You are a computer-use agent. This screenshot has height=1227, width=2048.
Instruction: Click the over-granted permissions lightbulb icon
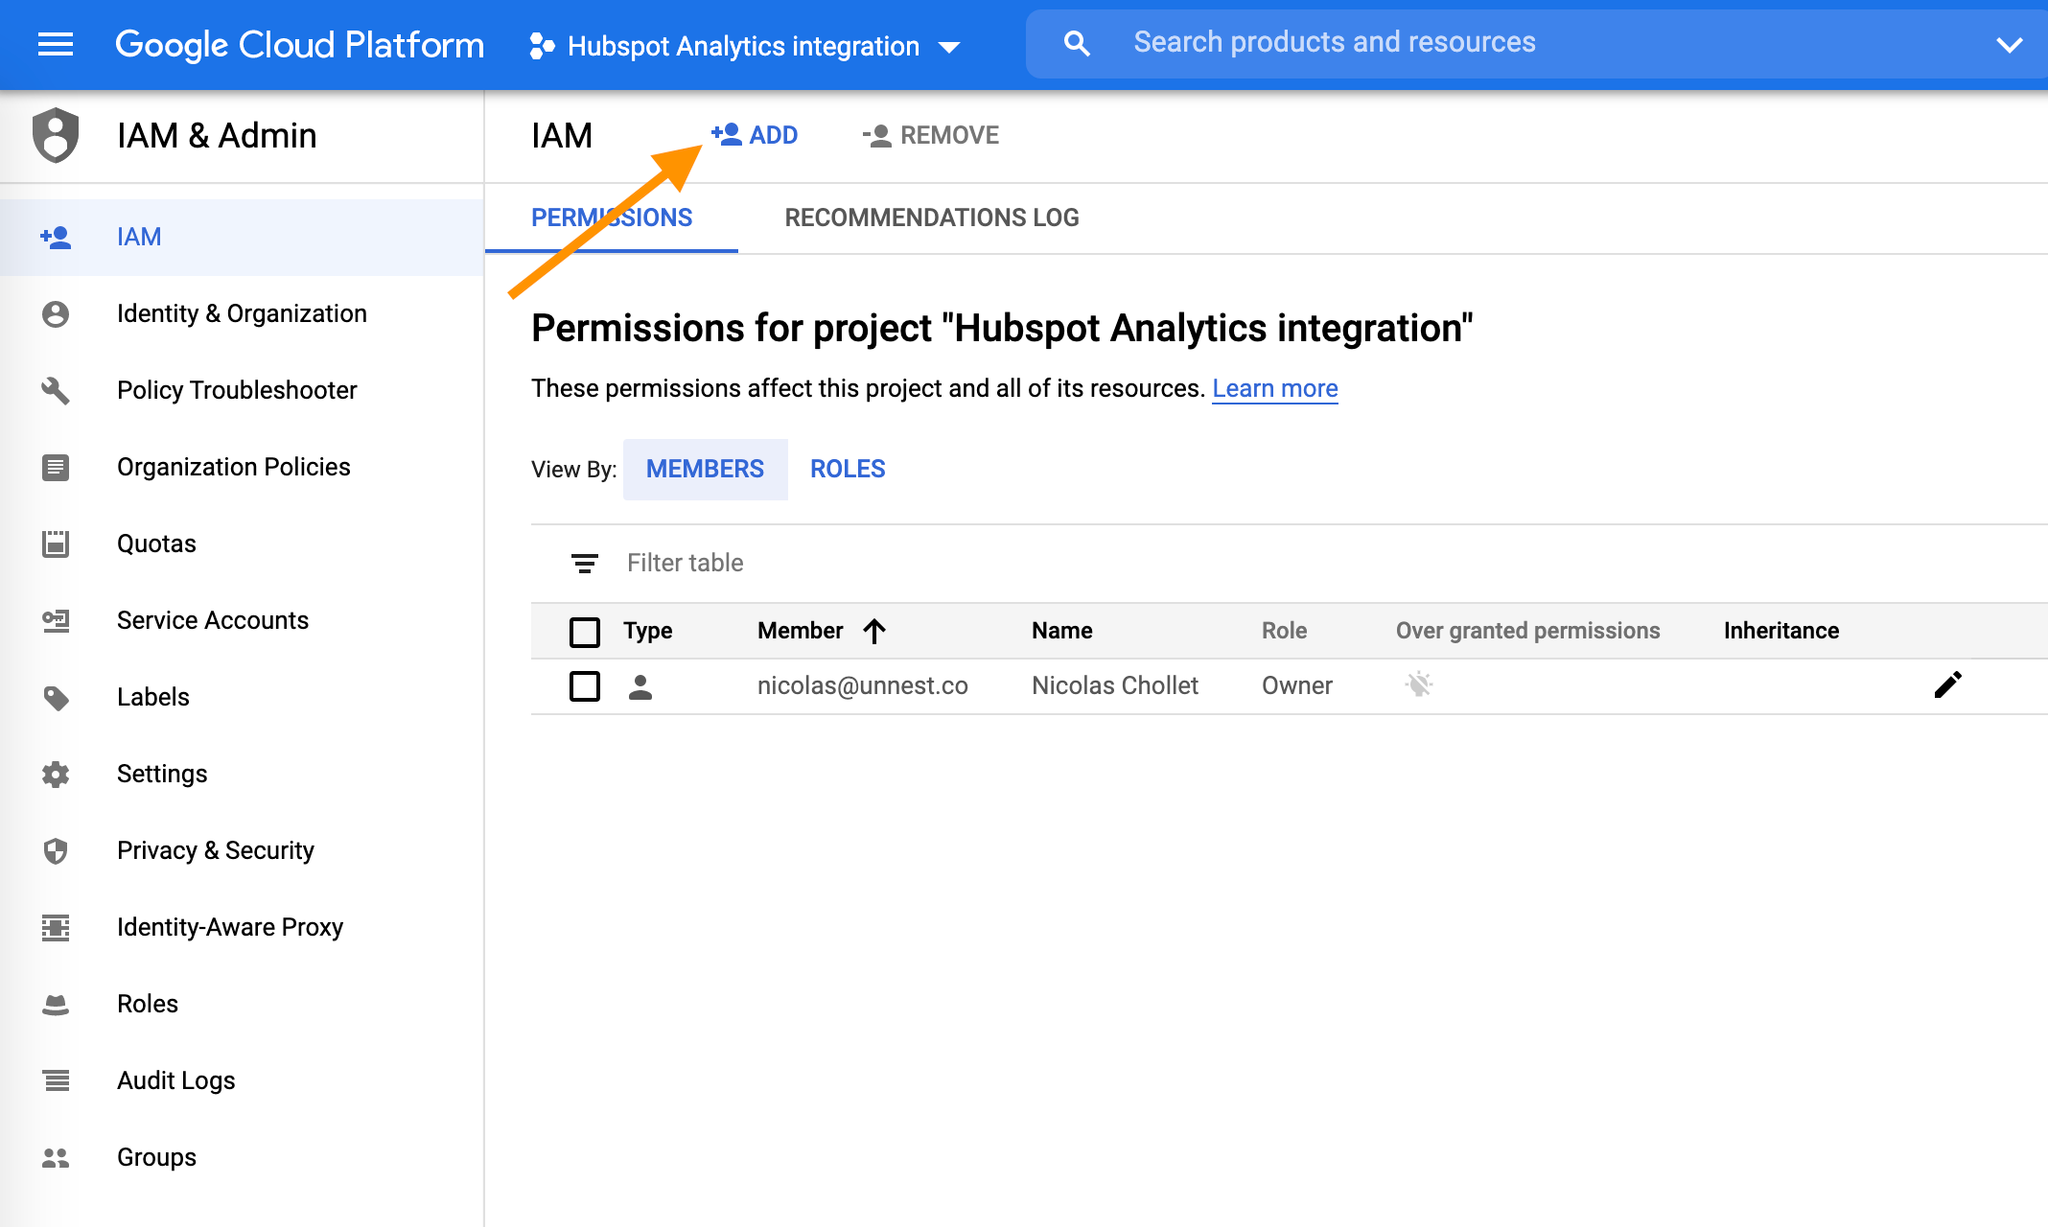[x=1419, y=685]
